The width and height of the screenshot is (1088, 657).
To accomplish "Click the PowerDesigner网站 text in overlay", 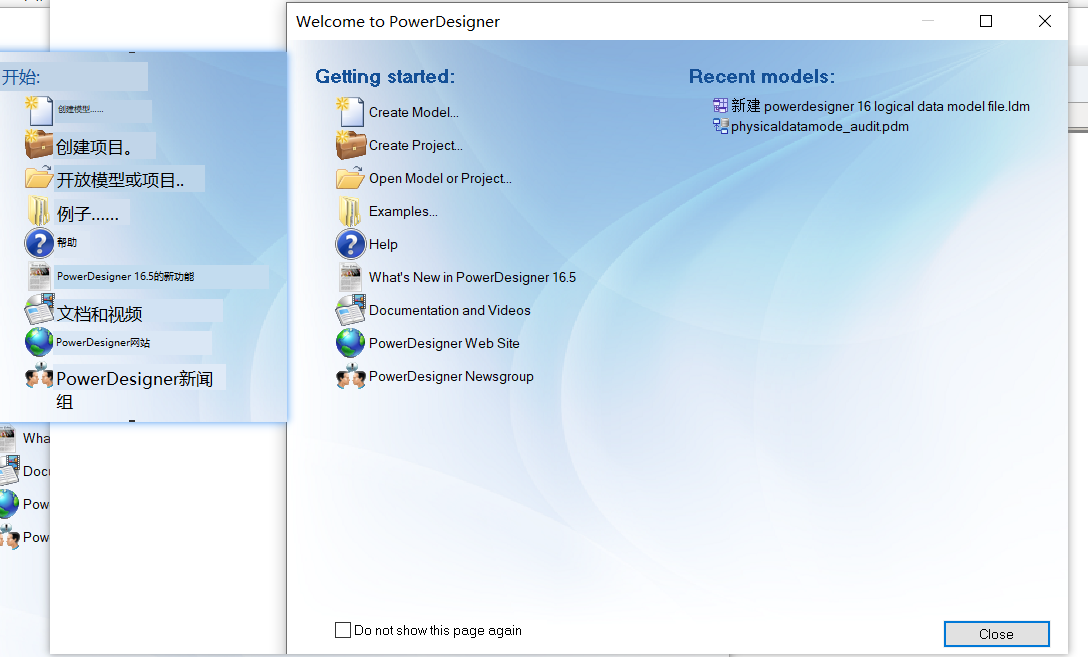I will click(103, 343).
